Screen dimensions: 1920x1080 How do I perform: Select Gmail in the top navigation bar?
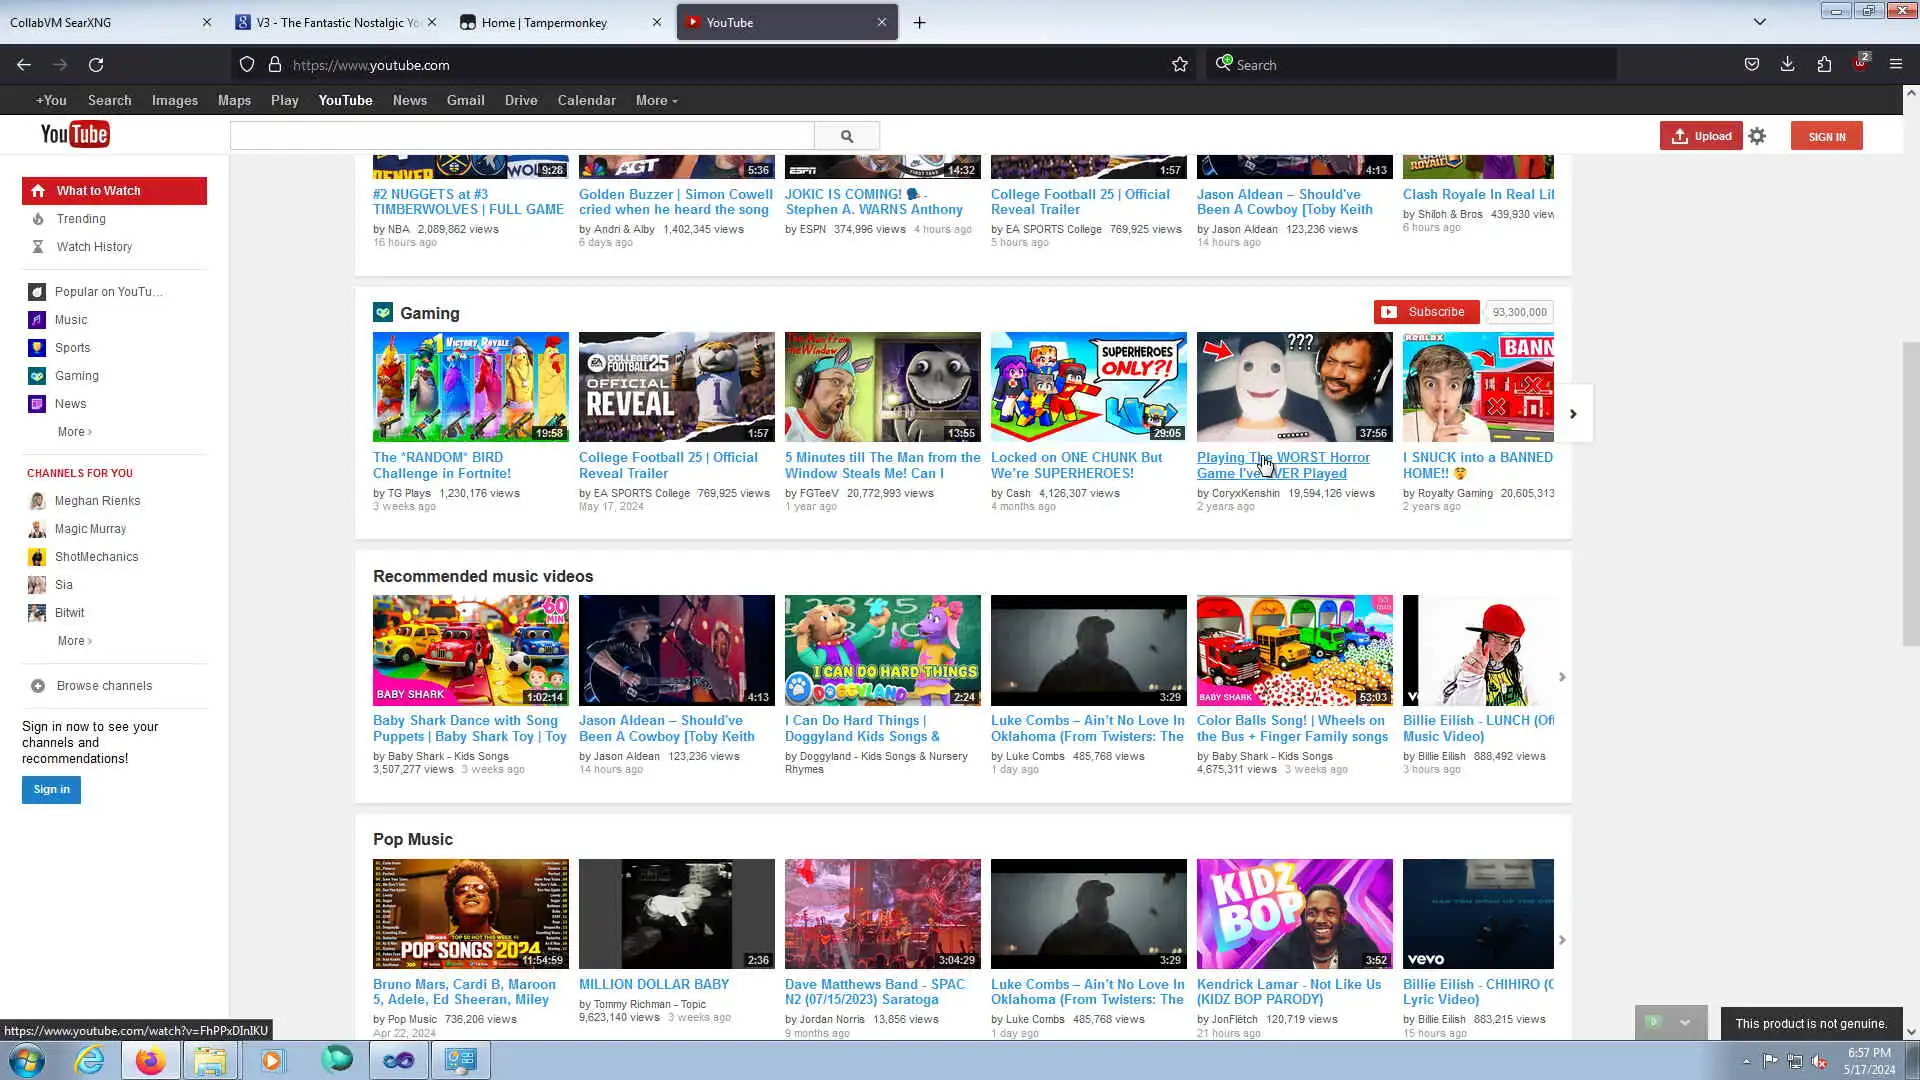[x=465, y=101]
